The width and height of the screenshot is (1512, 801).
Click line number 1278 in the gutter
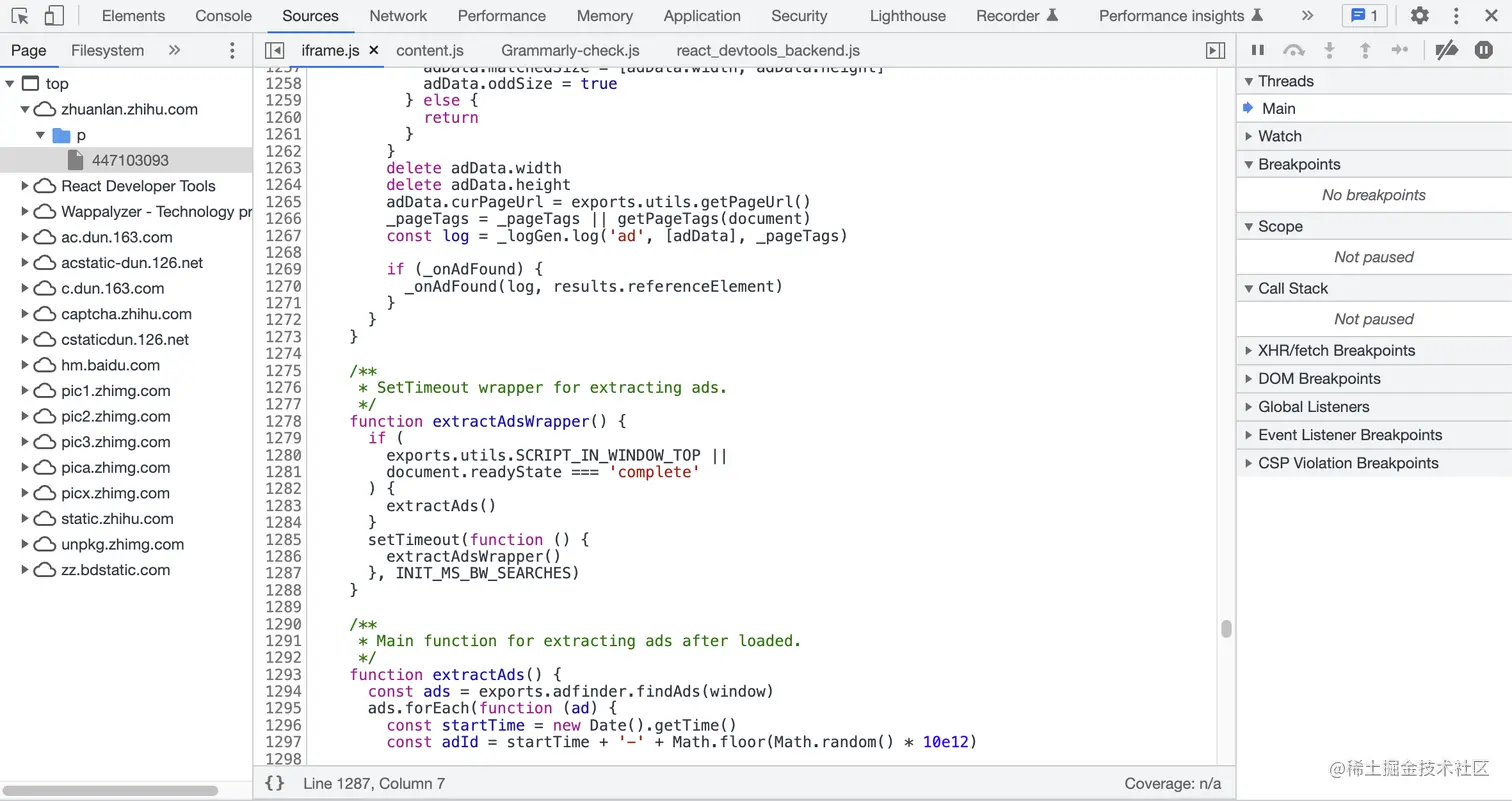(283, 421)
